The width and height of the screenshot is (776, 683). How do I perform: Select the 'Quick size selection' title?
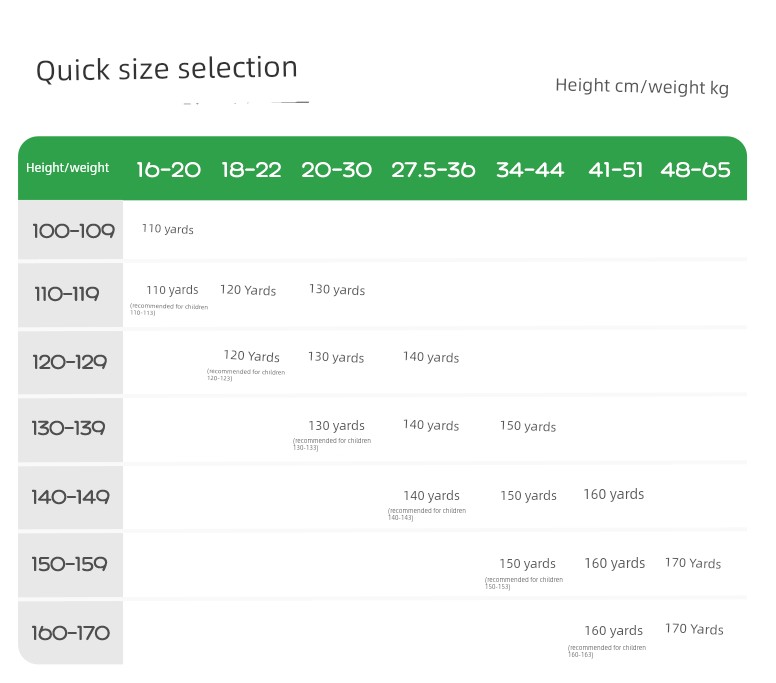point(167,69)
